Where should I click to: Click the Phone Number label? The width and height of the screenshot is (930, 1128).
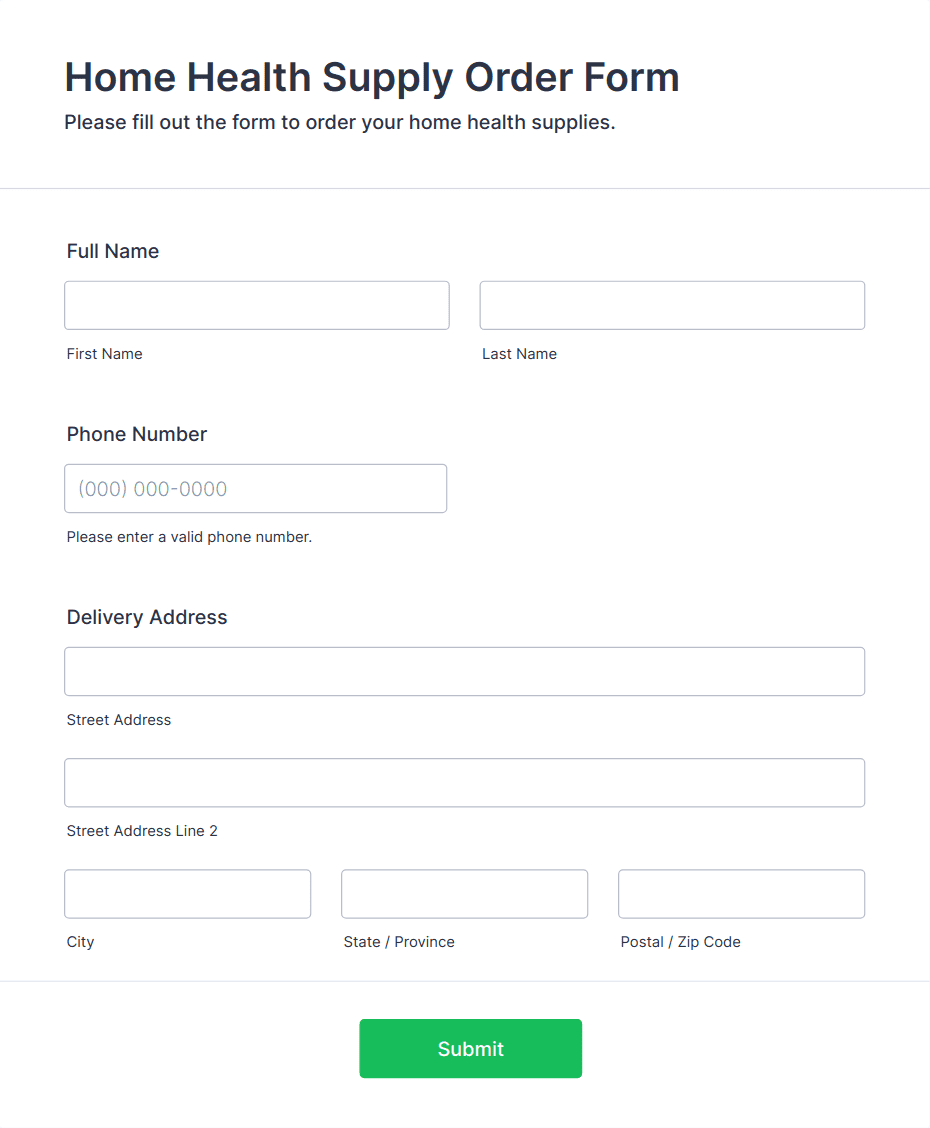[x=137, y=434]
